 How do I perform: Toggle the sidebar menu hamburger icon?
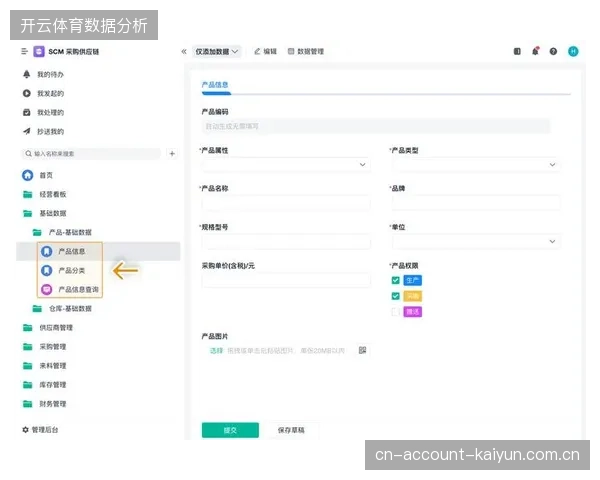coord(24,51)
